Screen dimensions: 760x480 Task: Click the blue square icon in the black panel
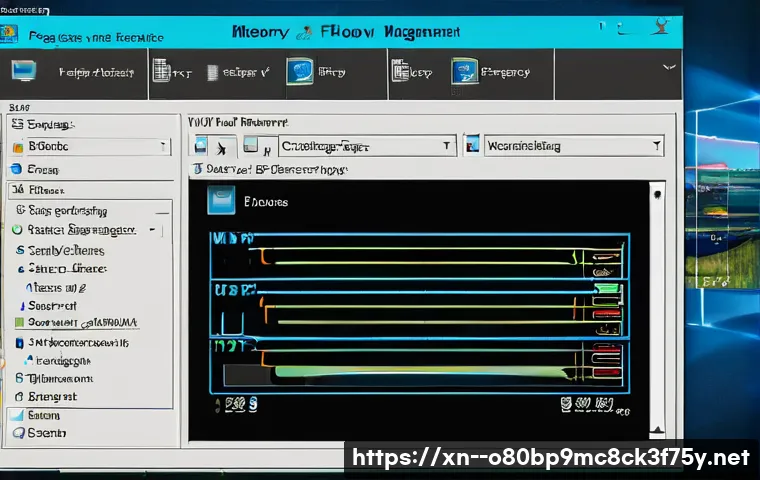click(x=221, y=201)
